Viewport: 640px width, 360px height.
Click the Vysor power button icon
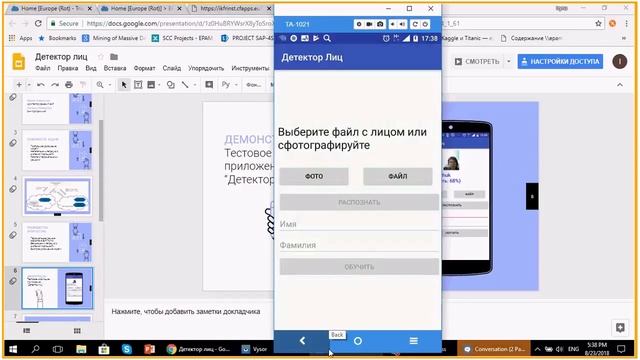425,24
